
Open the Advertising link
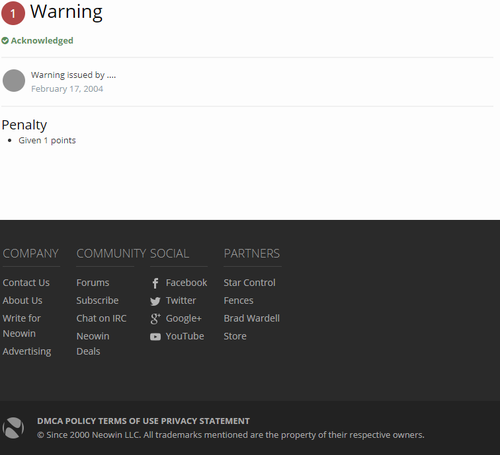[x=27, y=351]
